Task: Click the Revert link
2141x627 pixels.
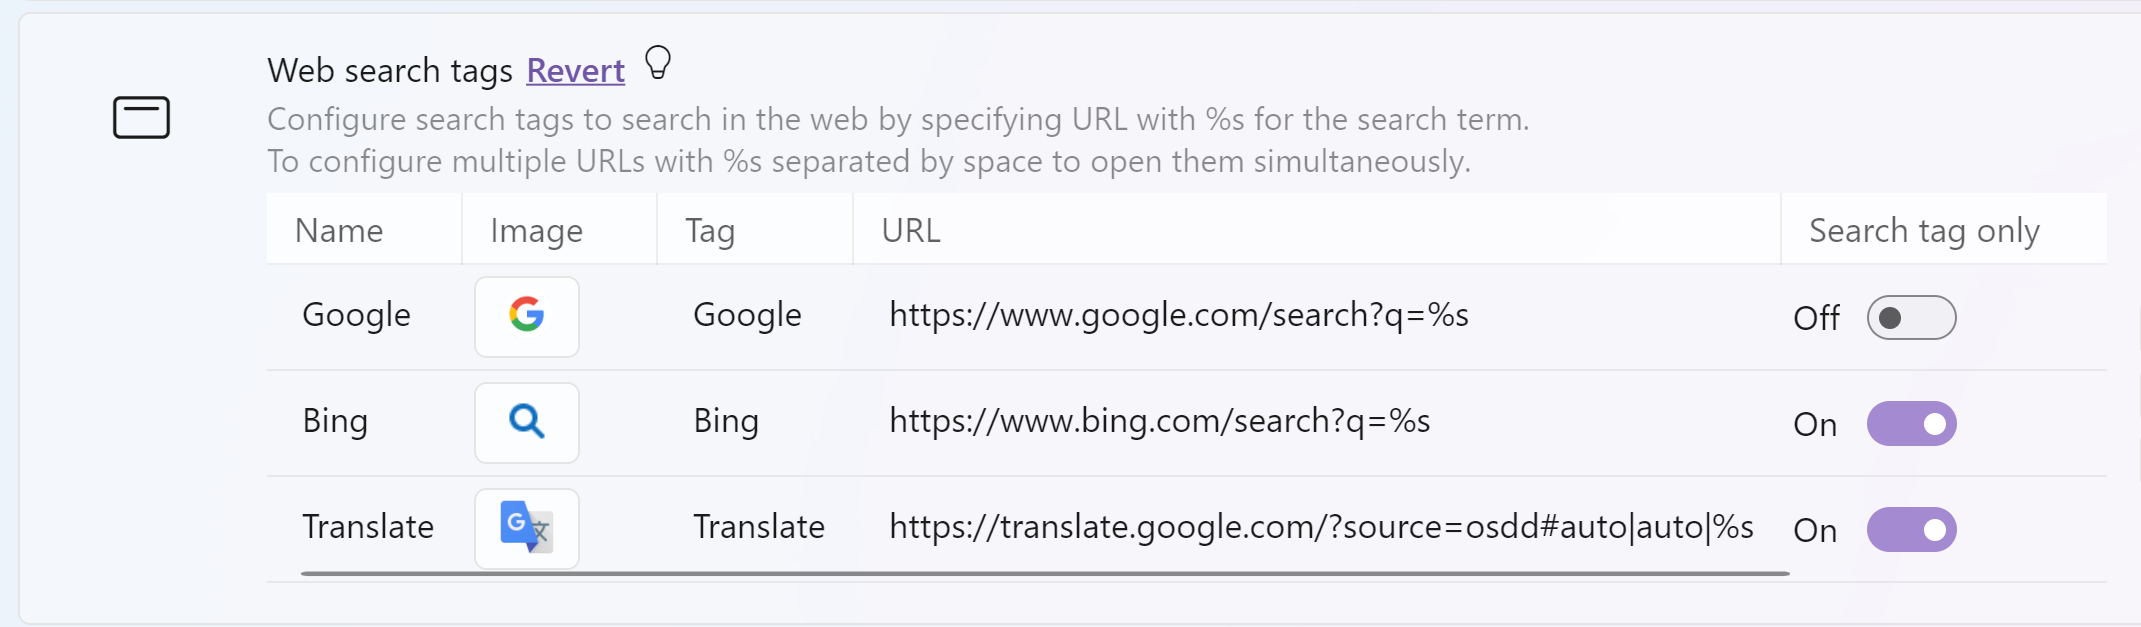Action: click(x=575, y=70)
